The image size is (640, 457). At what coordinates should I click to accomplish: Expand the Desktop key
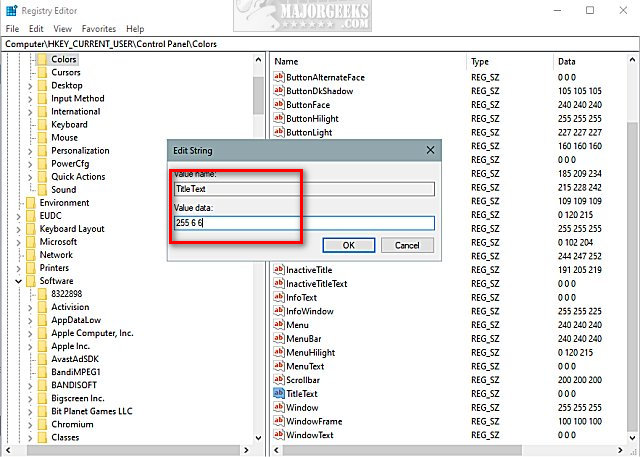(30, 86)
